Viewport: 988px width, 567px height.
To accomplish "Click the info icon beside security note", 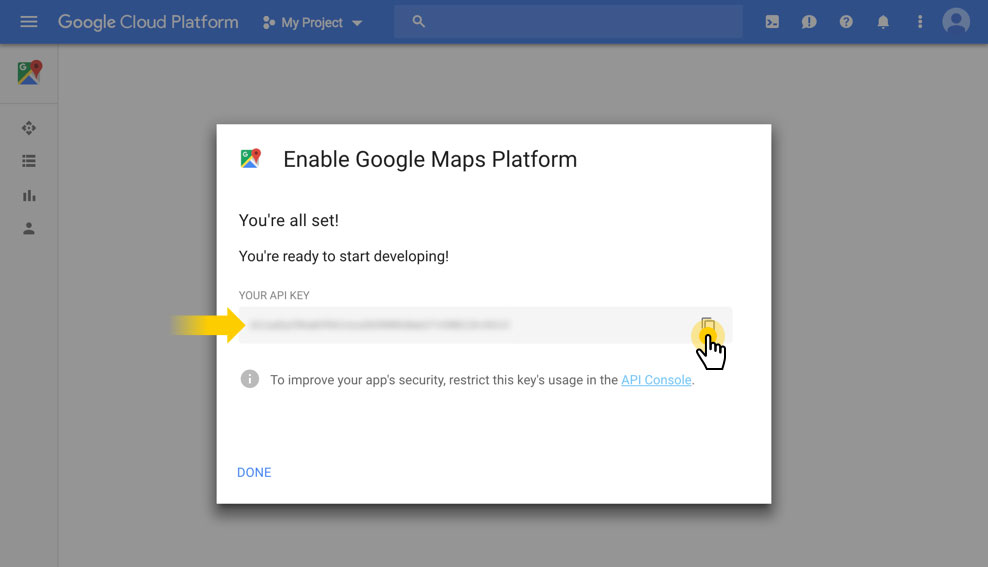I will (250, 379).
